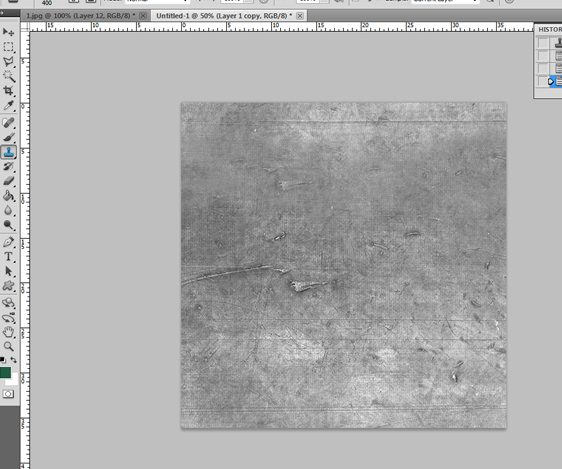Select the Brush tool

8,138
